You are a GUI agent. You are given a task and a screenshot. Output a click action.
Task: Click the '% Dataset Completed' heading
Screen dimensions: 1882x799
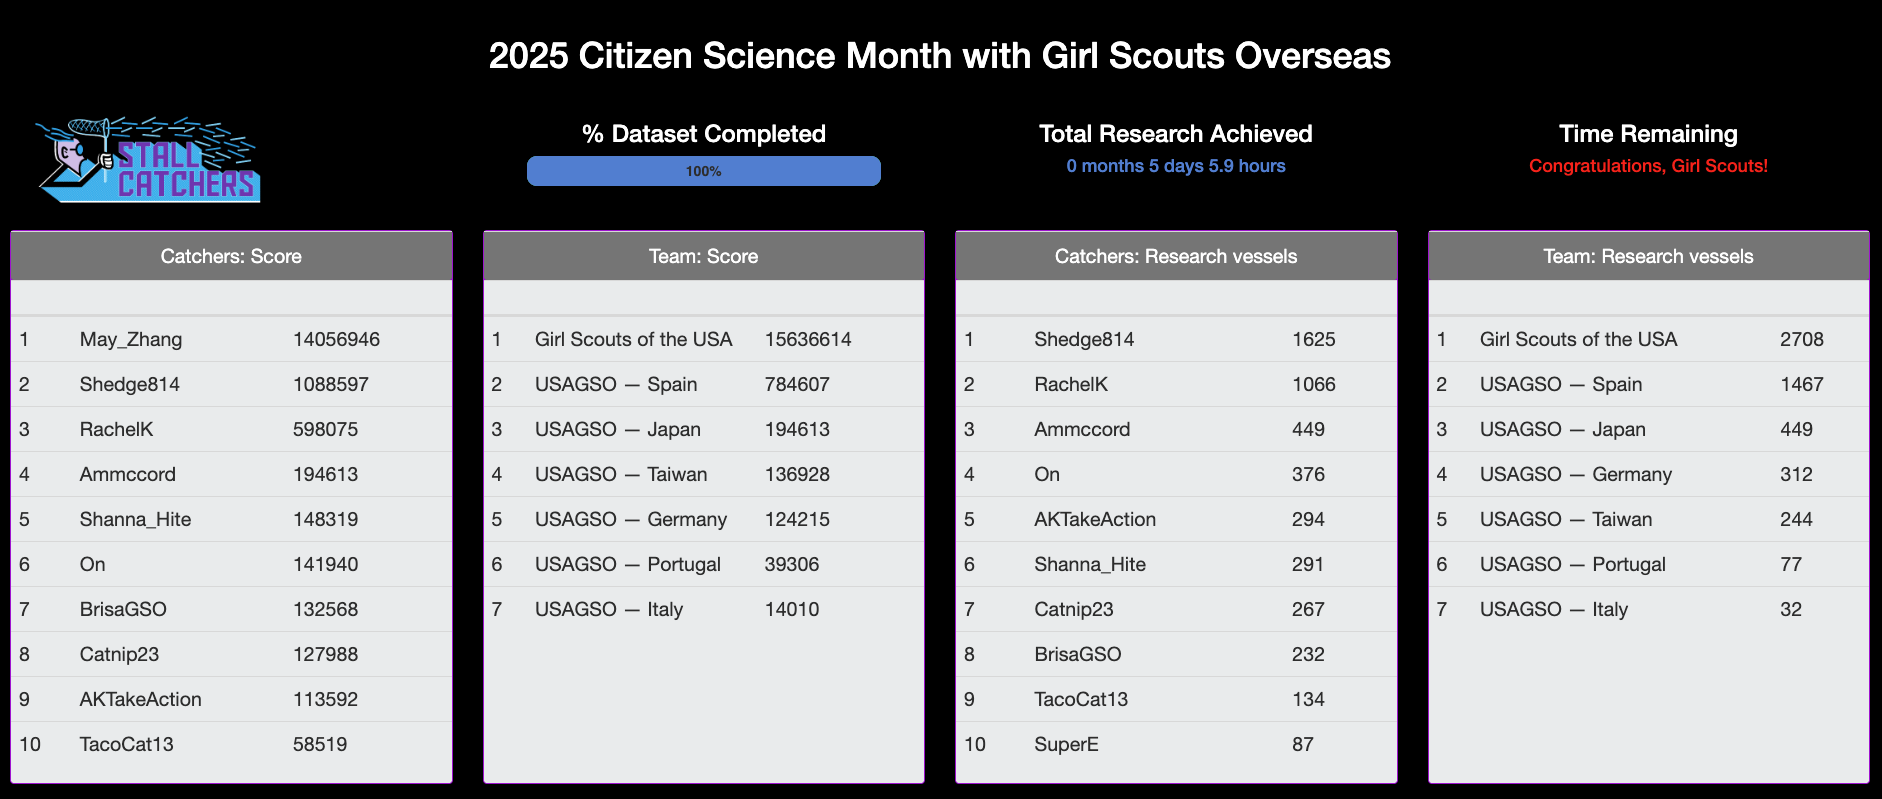tap(704, 134)
